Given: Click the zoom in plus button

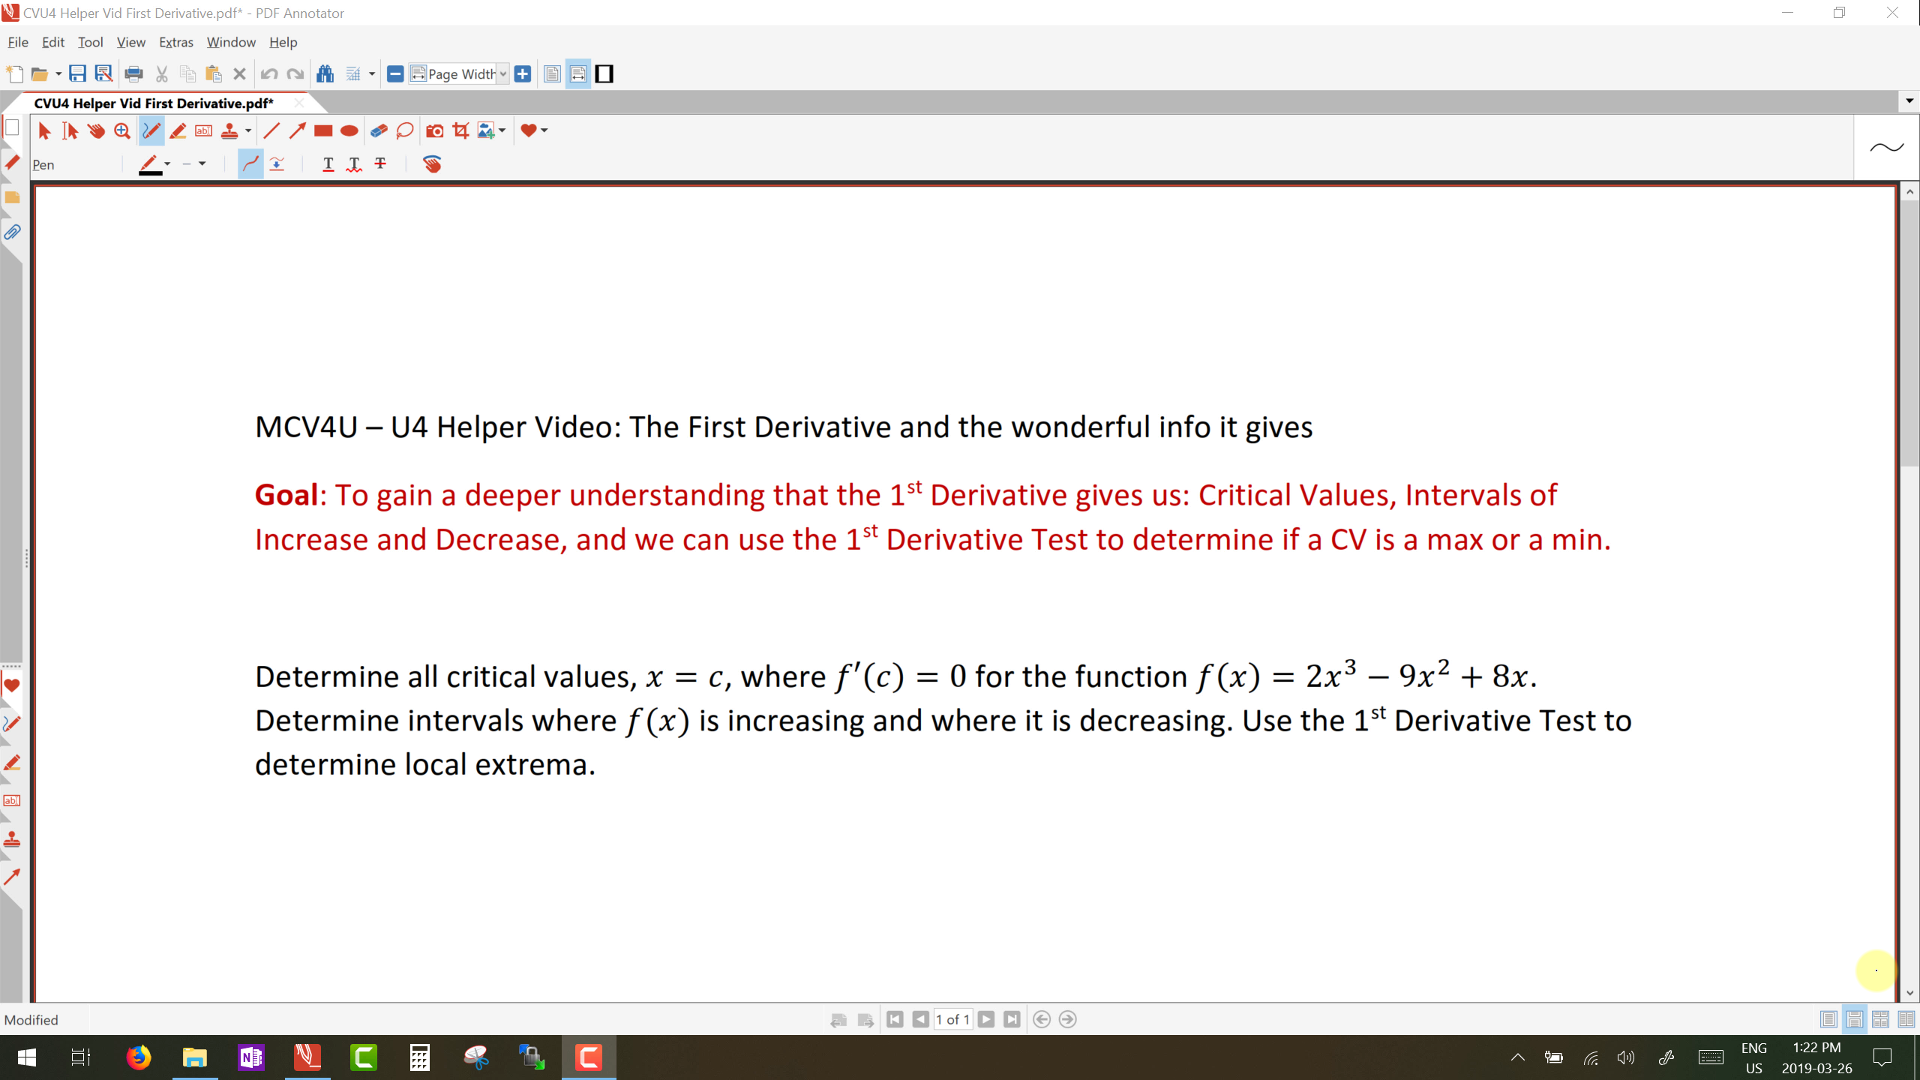Looking at the screenshot, I should (522, 74).
